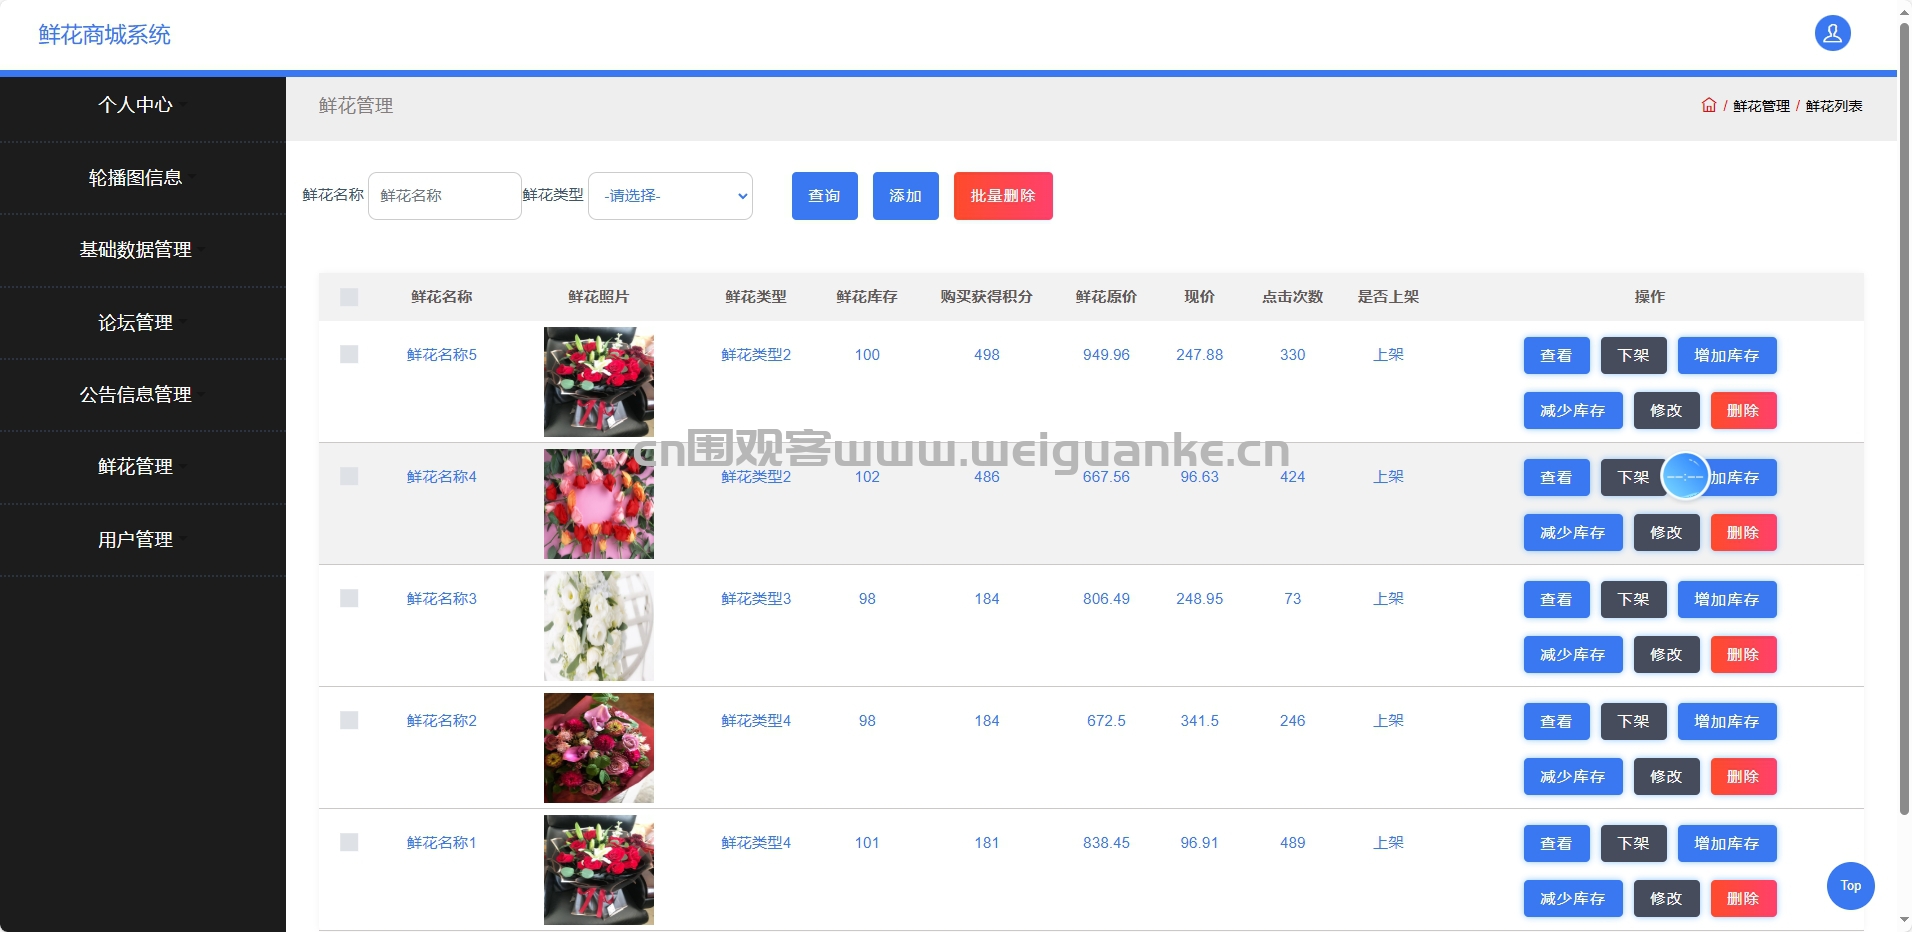Click the home icon in breadcrumb
The image size is (1912, 932).
coord(1709,105)
